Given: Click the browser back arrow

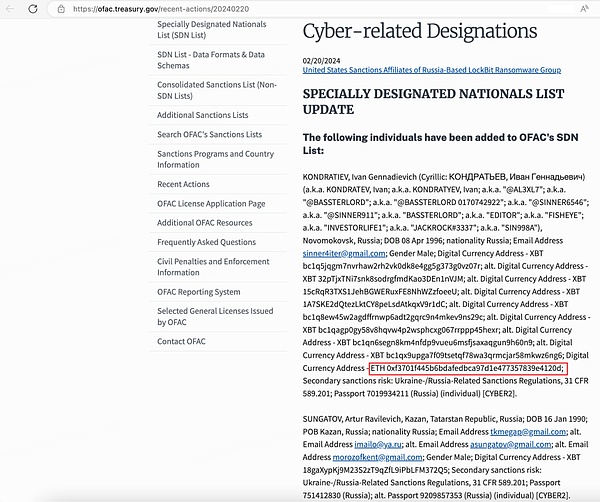Looking at the screenshot, I should 9,8.
